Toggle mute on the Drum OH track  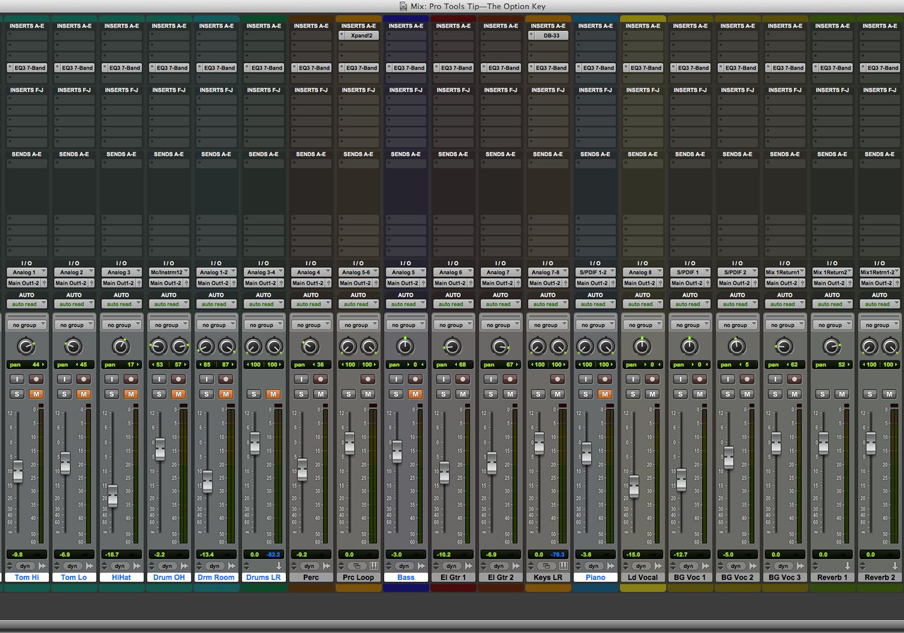[x=178, y=394]
